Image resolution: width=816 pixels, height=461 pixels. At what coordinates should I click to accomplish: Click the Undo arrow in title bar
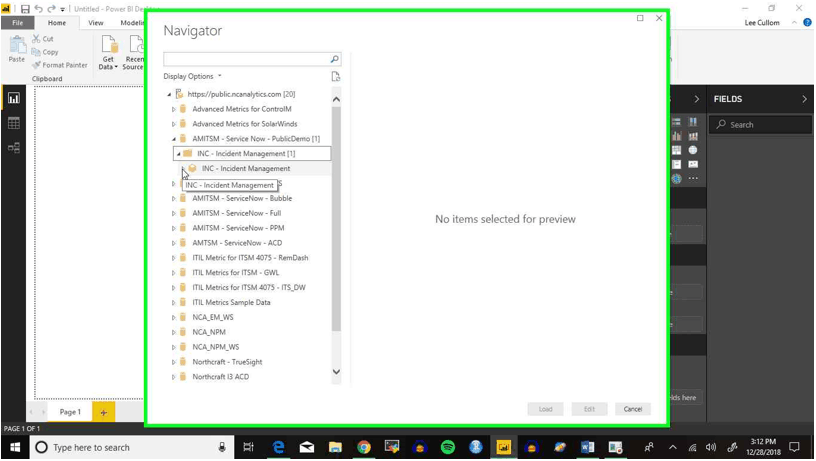click(38, 9)
